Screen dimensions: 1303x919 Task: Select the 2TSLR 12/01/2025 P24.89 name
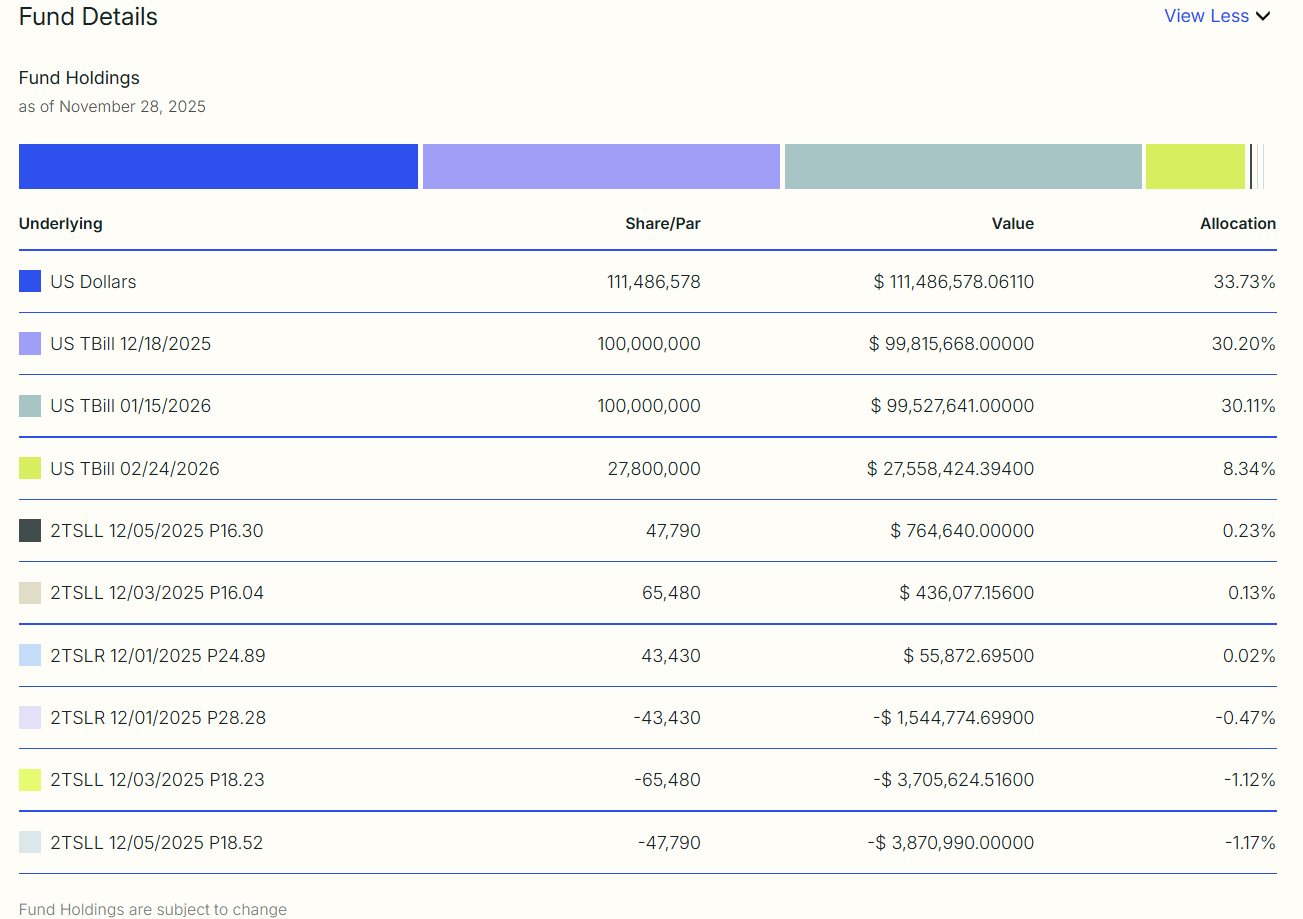click(x=158, y=656)
